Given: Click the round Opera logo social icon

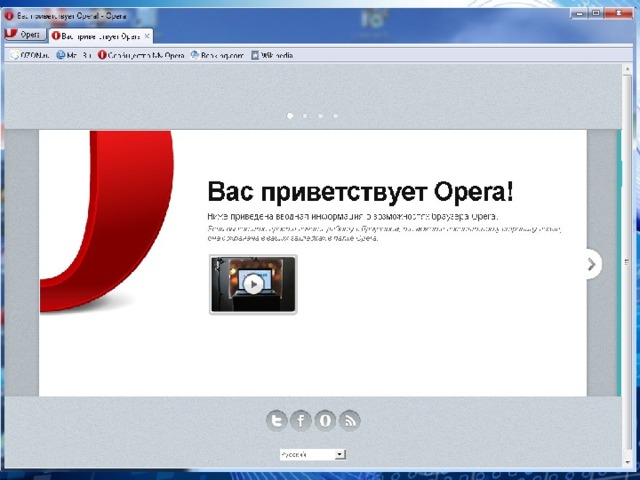Looking at the screenshot, I should (325, 420).
